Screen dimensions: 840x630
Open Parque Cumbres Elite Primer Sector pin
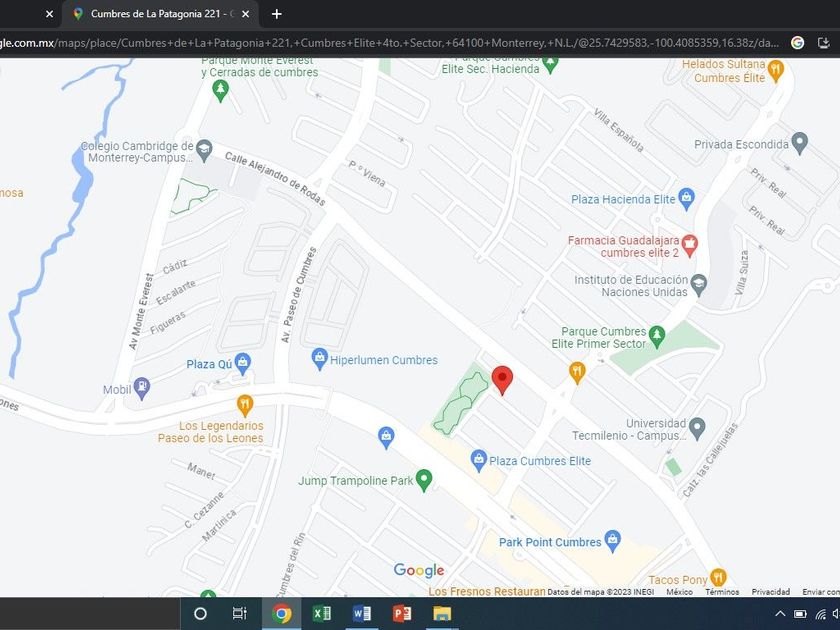[x=656, y=336]
